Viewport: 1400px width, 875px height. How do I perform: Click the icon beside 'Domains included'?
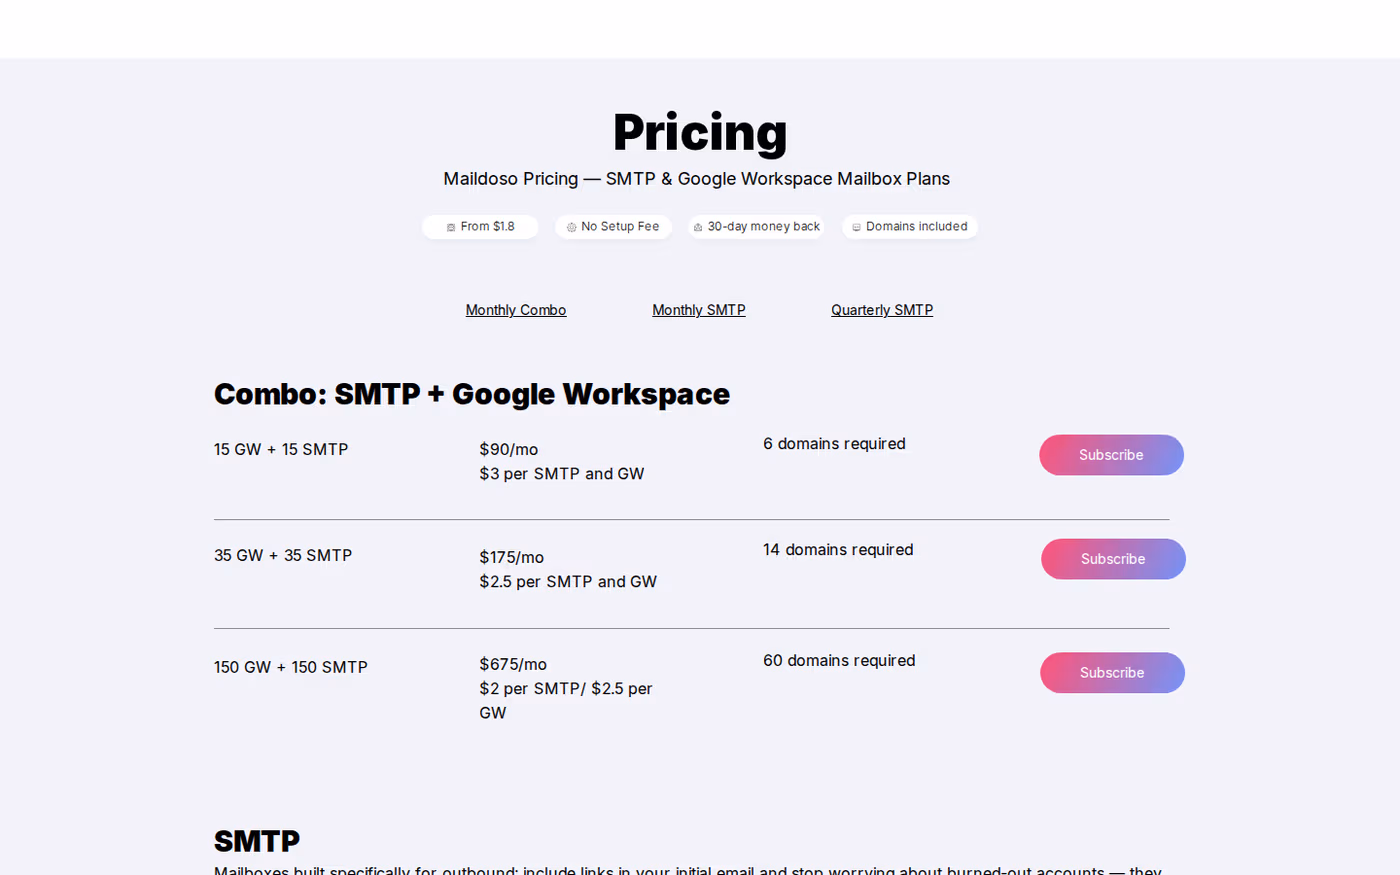point(857,227)
